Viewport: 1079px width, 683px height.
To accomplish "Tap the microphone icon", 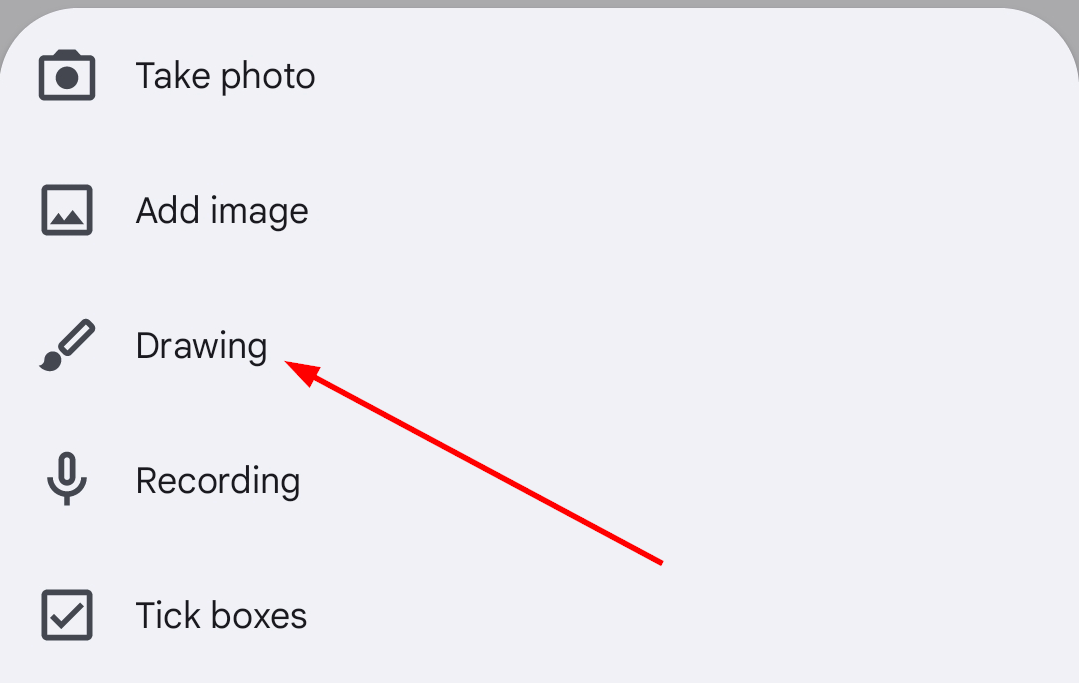I will coord(67,480).
